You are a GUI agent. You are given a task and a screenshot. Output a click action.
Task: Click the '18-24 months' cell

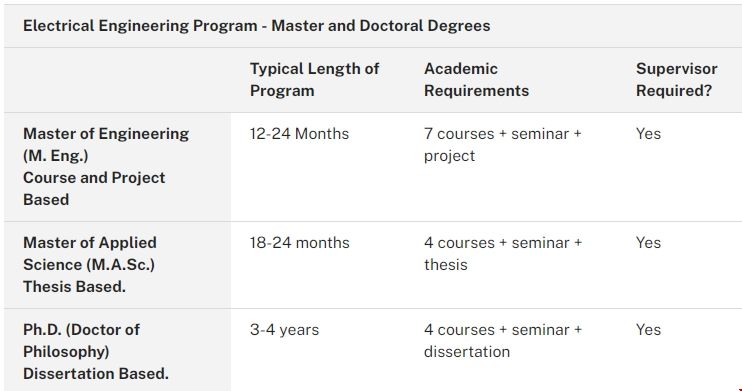(x=300, y=243)
